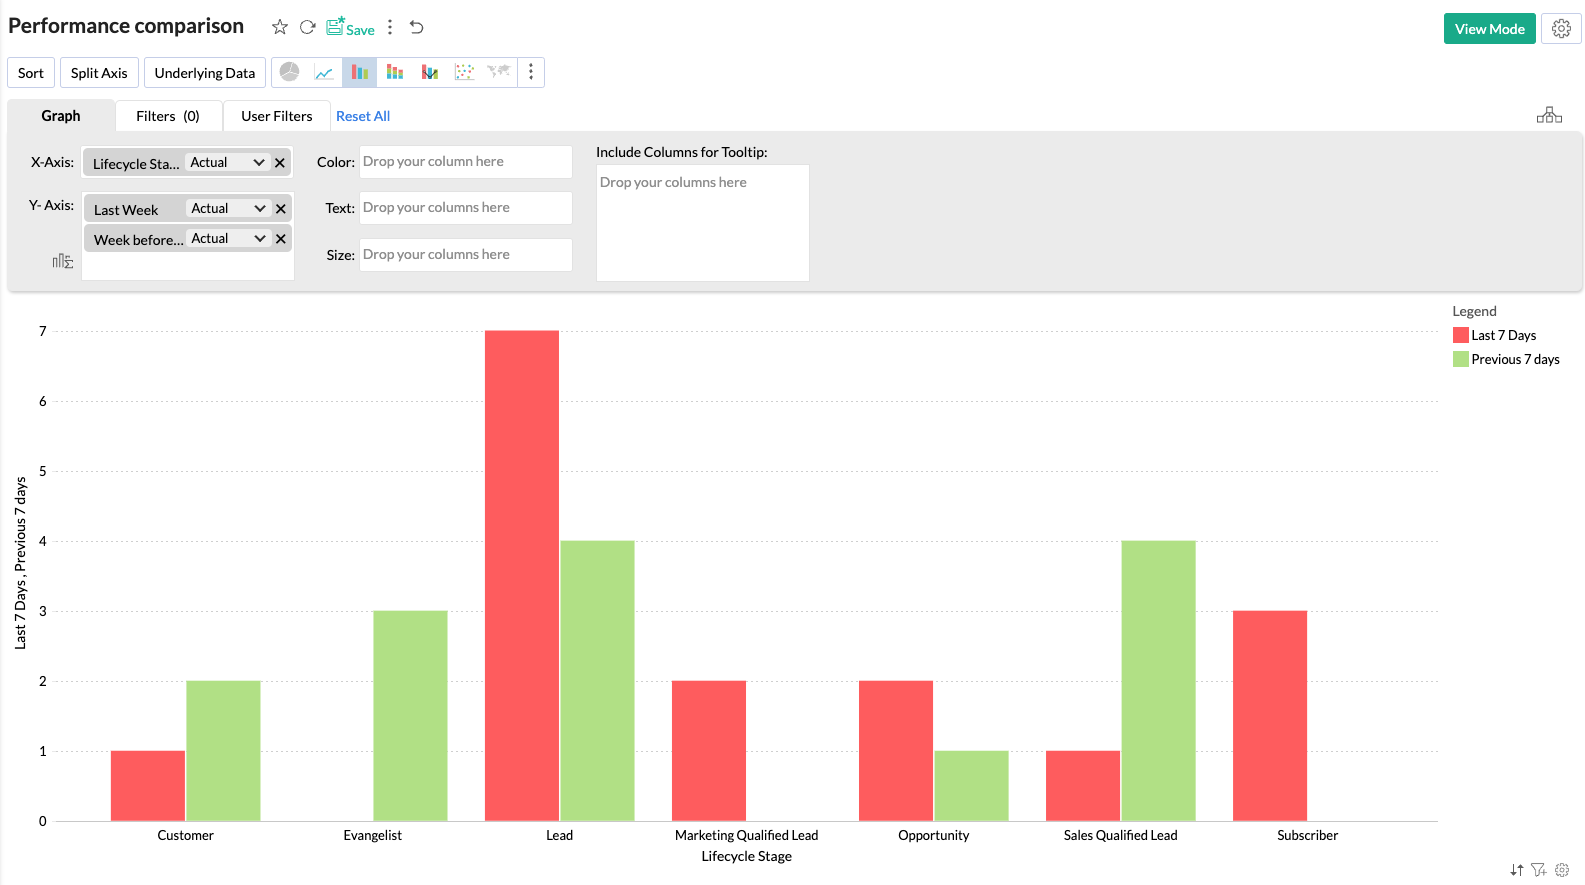Viewport: 1585px width, 885px height.
Task: Open the Actual dropdown for Lifecycle Stage
Action: tap(227, 162)
